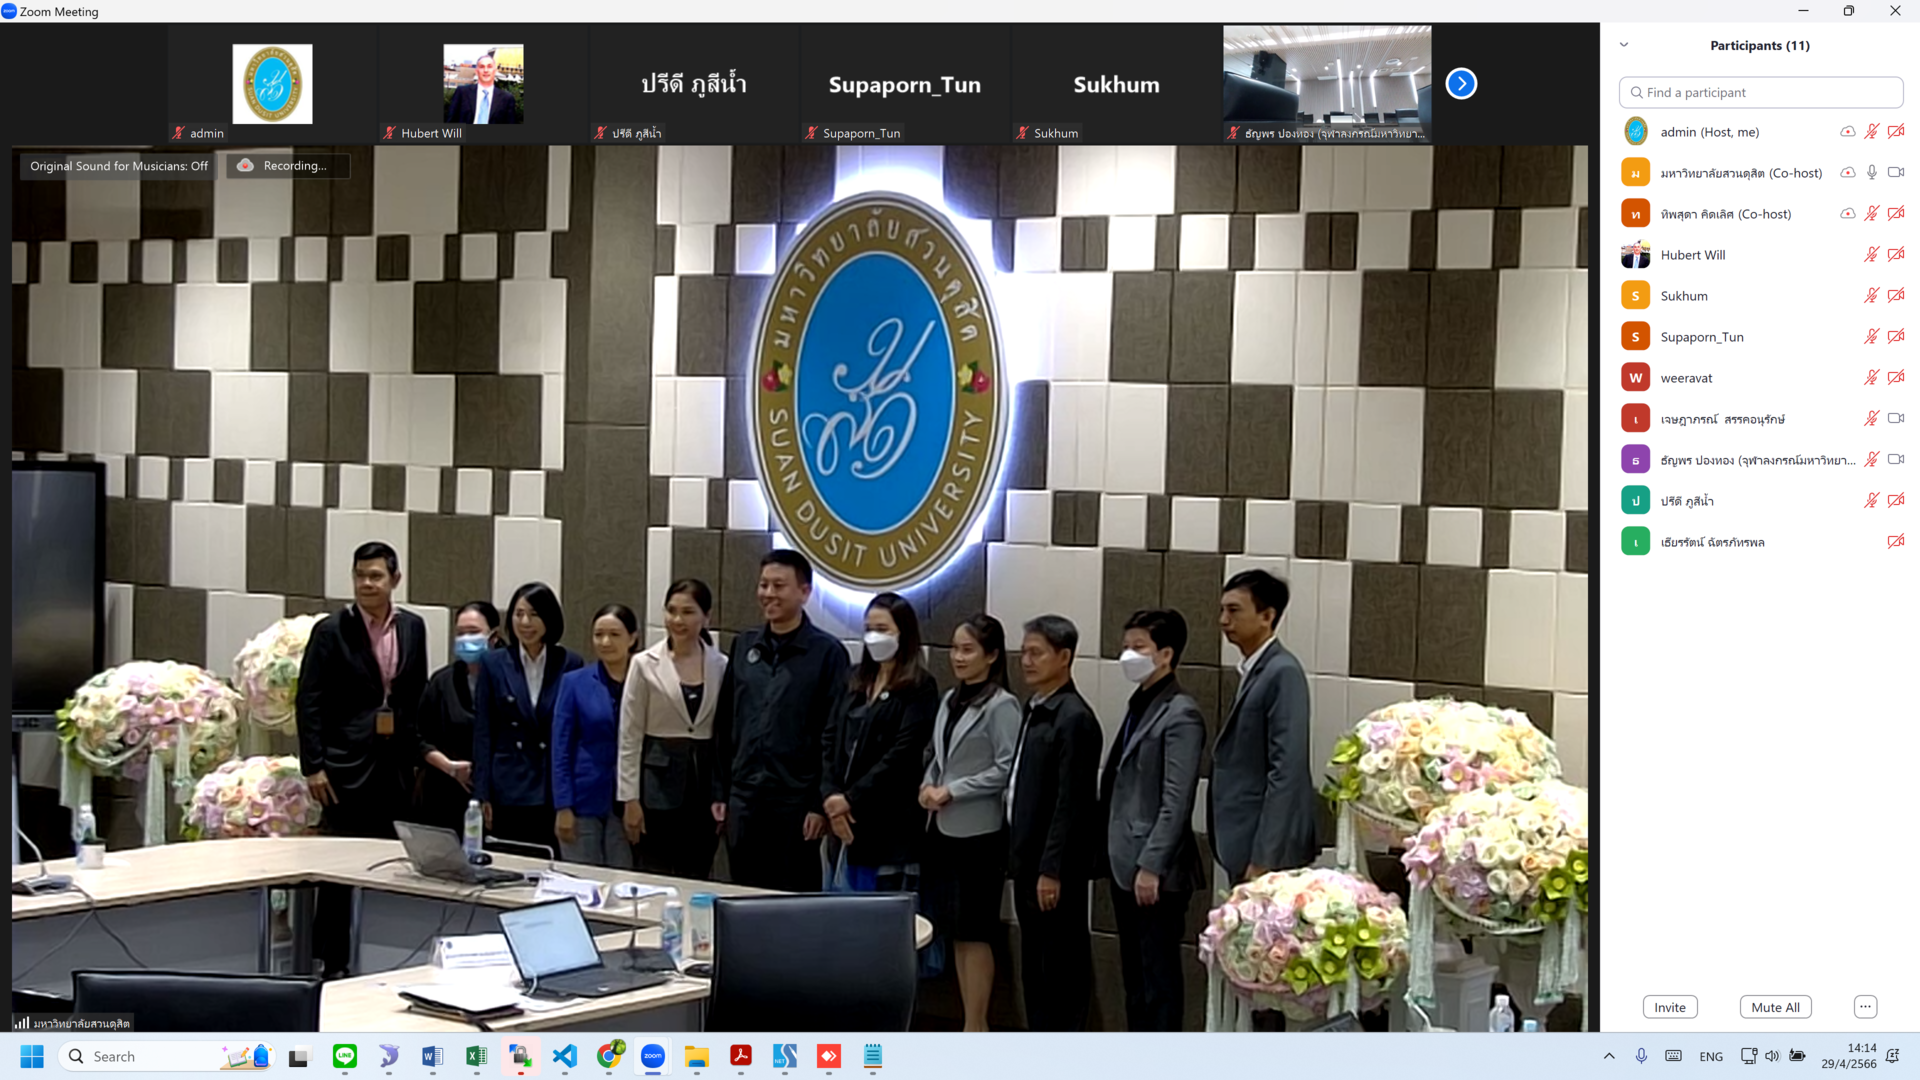Open the Zoom icon on the taskbar
Image resolution: width=1920 pixels, height=1080 pixels.
click(653, 1056)
